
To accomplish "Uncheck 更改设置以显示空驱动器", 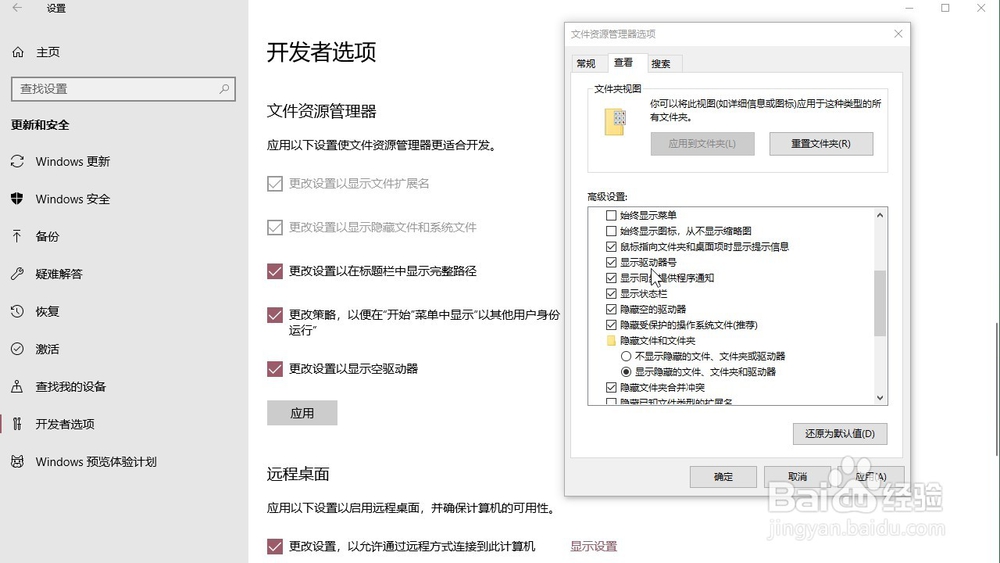I will pos(275,369).
